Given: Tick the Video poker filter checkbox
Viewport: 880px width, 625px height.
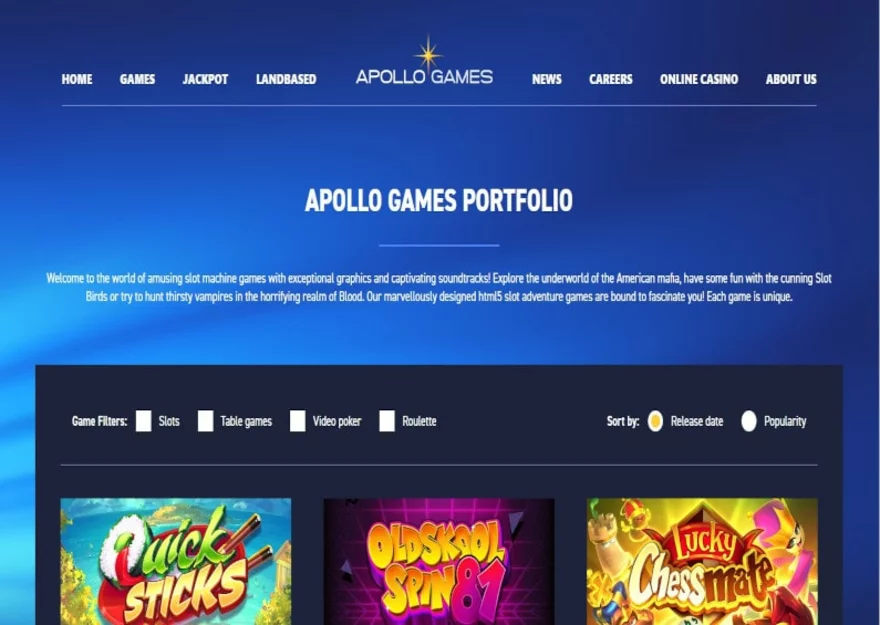Looking at the screenshot, I should tap(297, 421).
